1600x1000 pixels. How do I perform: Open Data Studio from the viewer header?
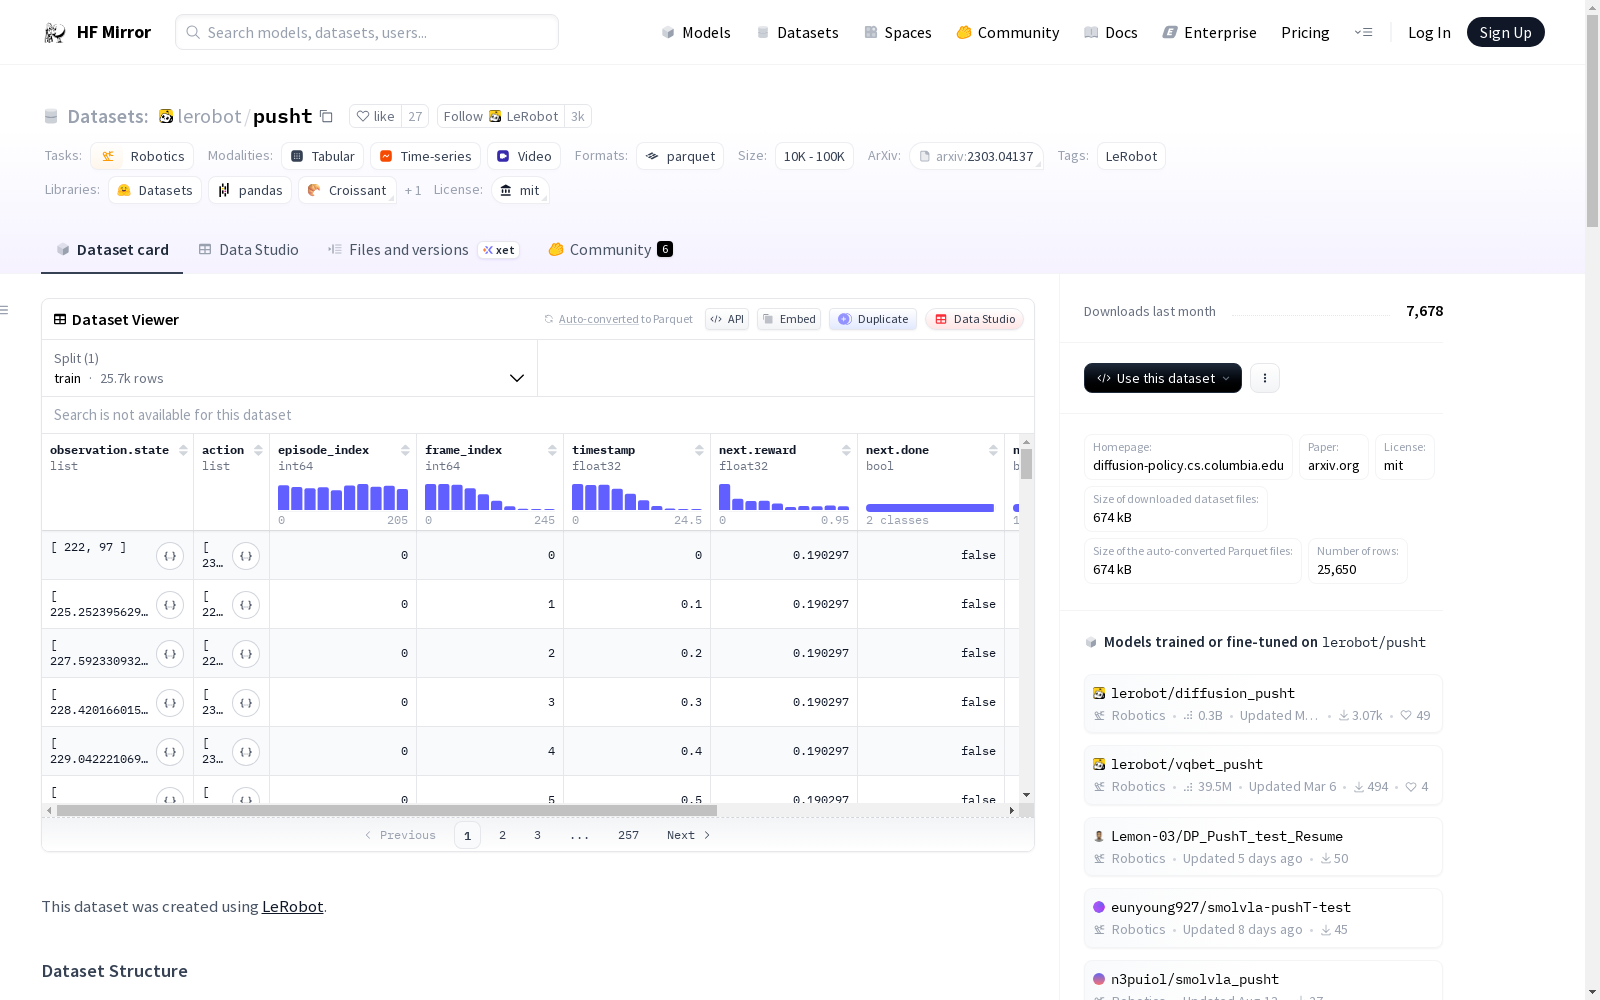pyautogui.click(x=975, y=319)
